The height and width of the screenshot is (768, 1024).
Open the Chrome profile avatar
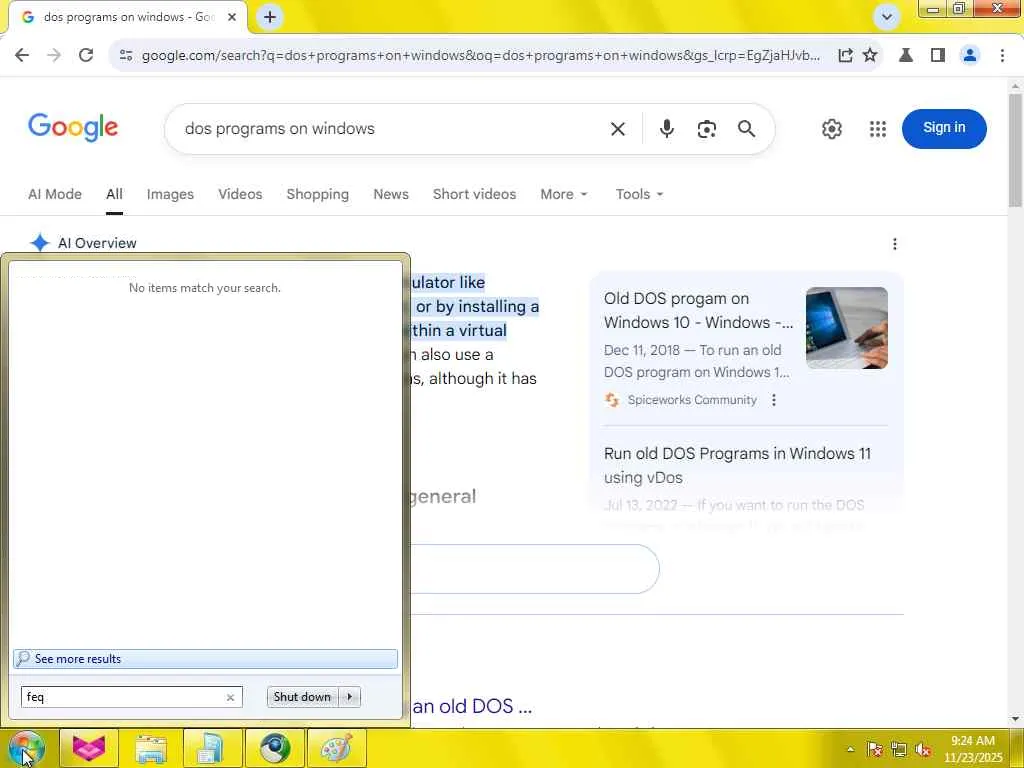tap(970, 56)
